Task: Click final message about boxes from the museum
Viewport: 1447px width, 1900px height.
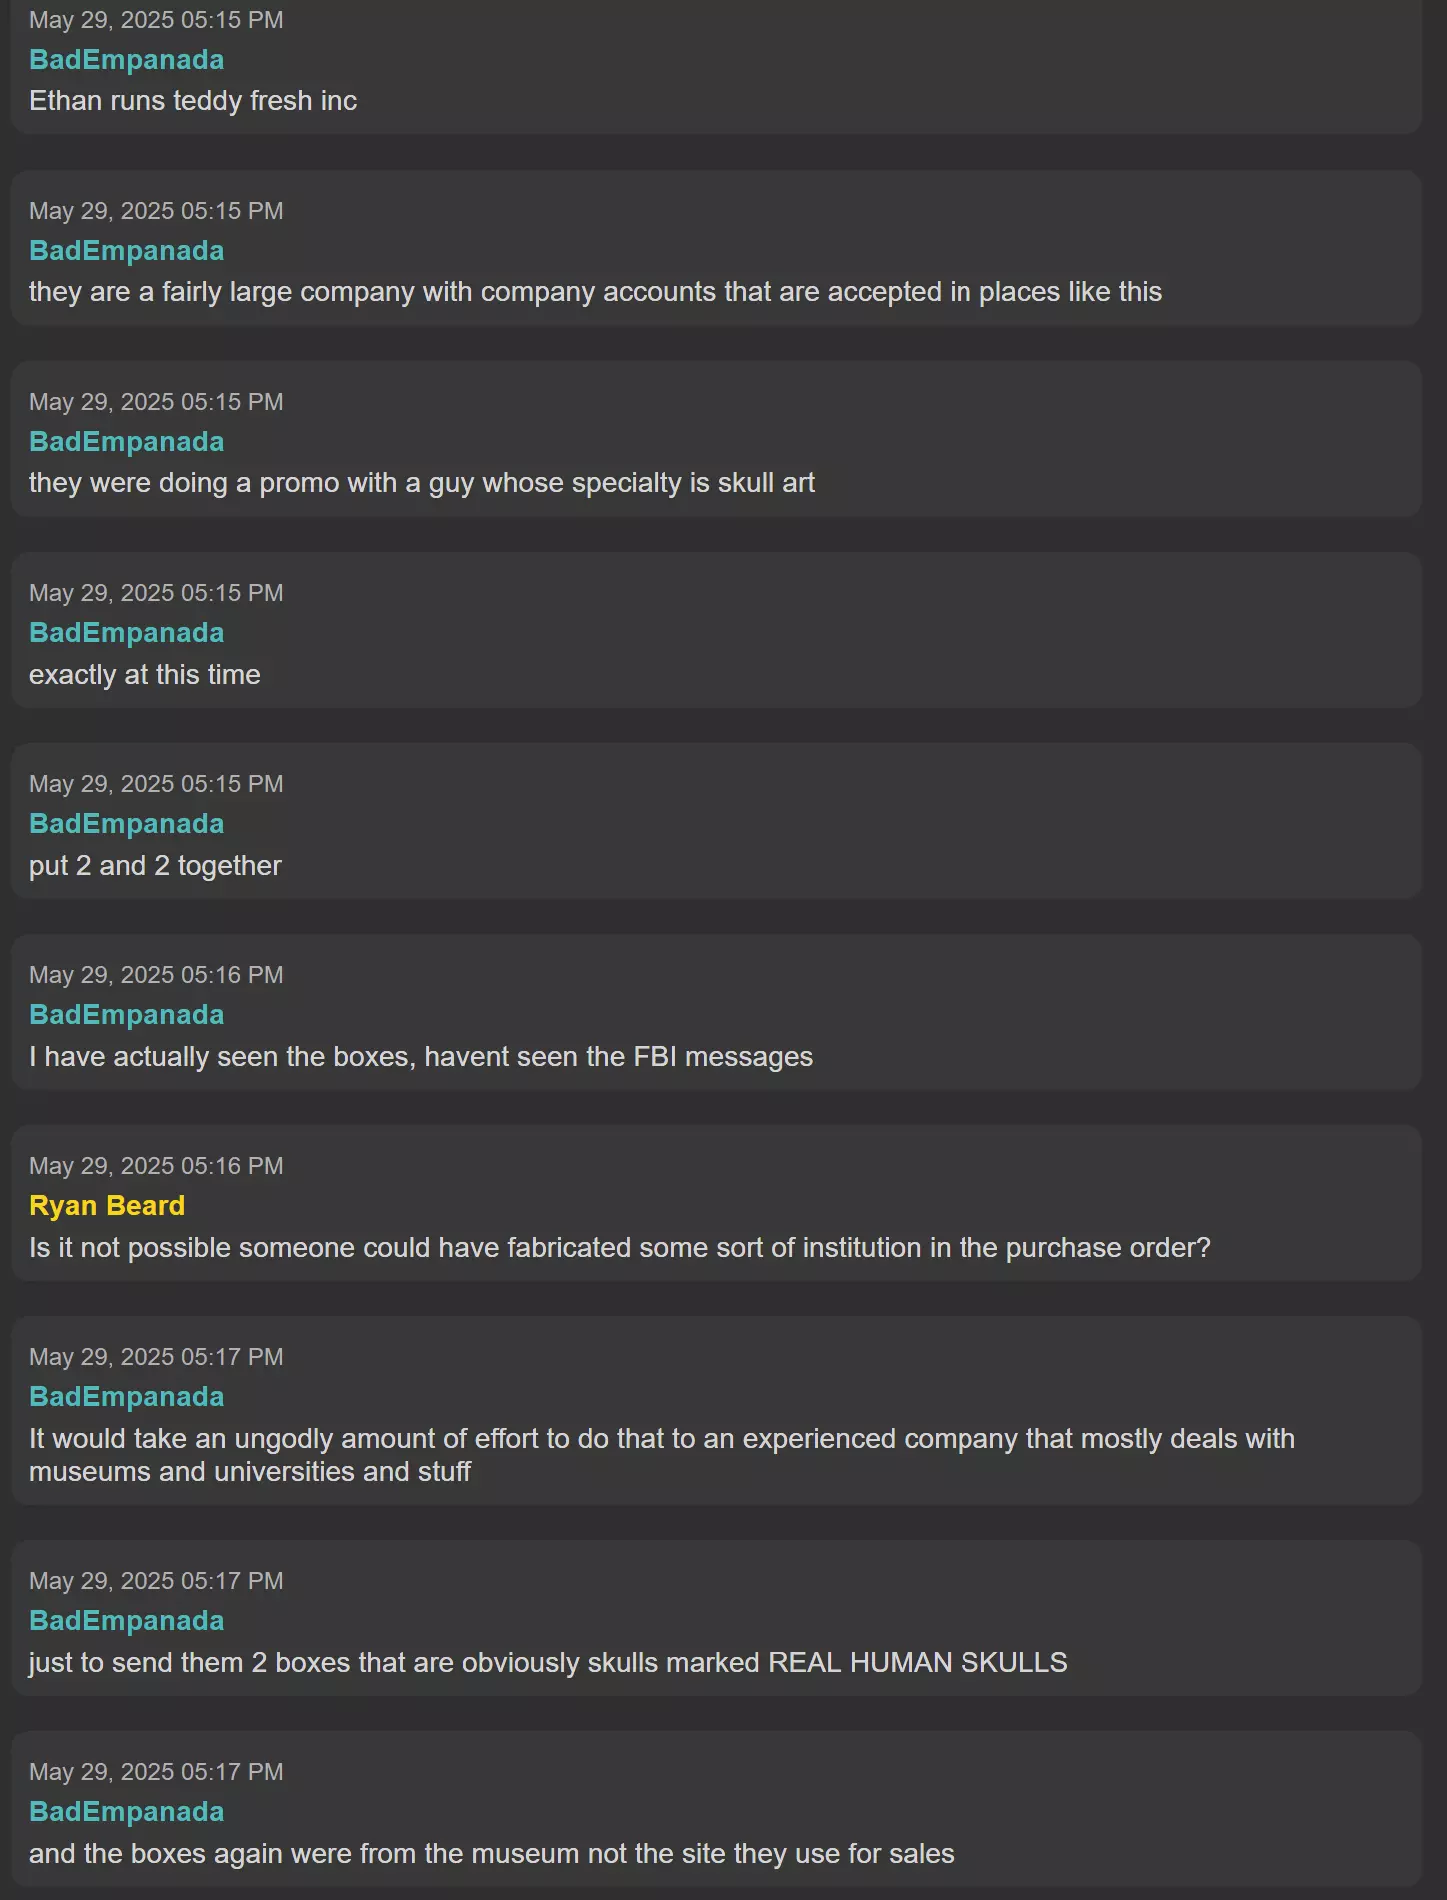Action: pos(492,1854)
